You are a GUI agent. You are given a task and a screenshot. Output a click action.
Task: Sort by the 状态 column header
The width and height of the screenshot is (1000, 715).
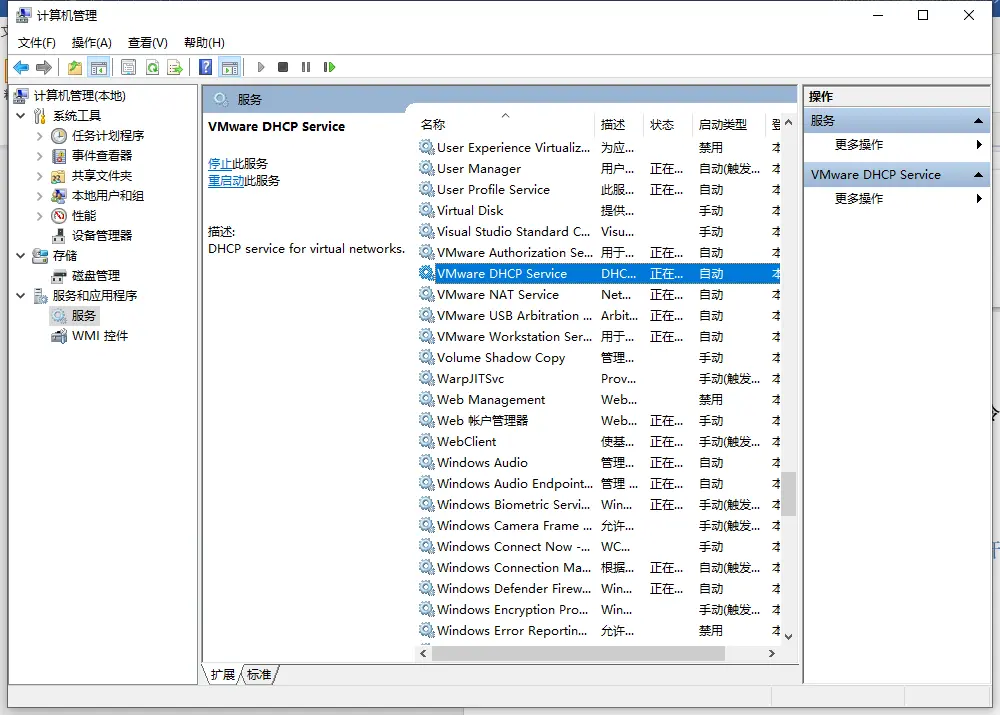click(668, 124)
